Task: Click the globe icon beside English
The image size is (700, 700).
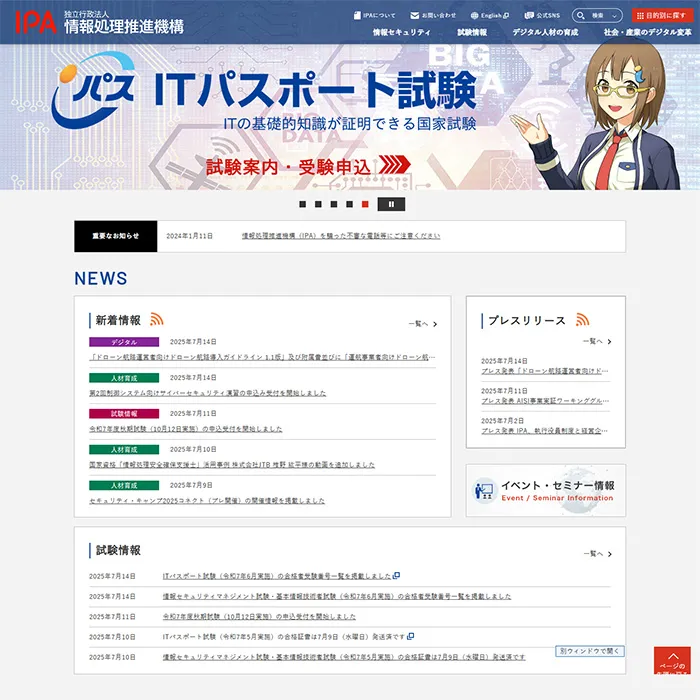Action: pos(475,16)
